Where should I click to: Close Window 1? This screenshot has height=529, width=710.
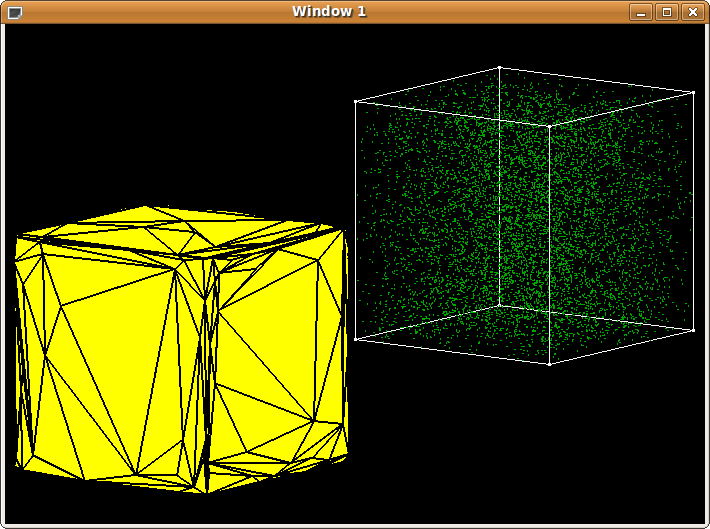(x=693, y=12)
